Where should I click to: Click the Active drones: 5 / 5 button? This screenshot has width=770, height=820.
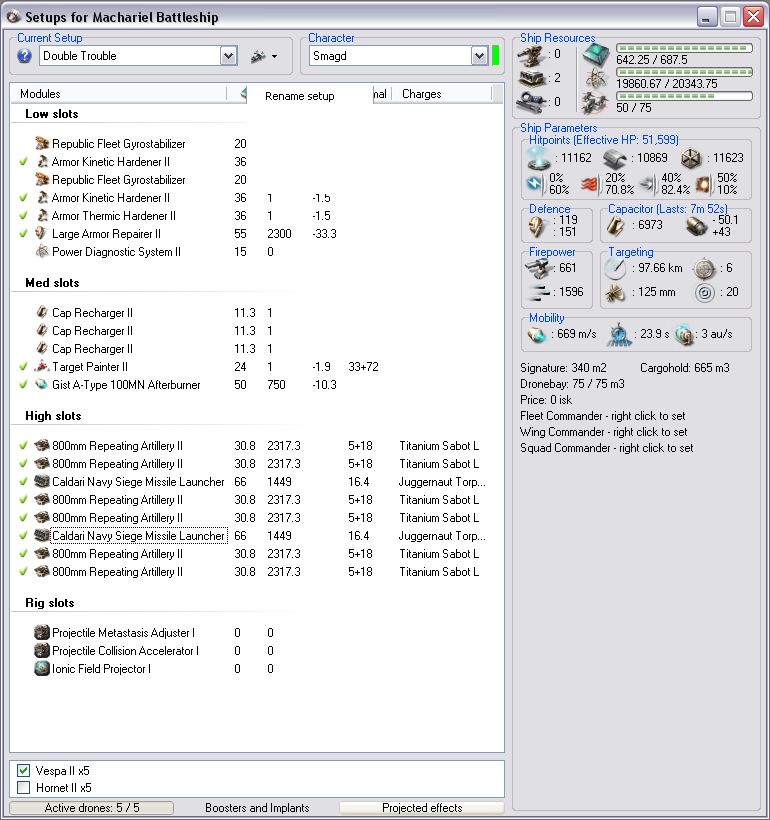(x=92, y=807)
